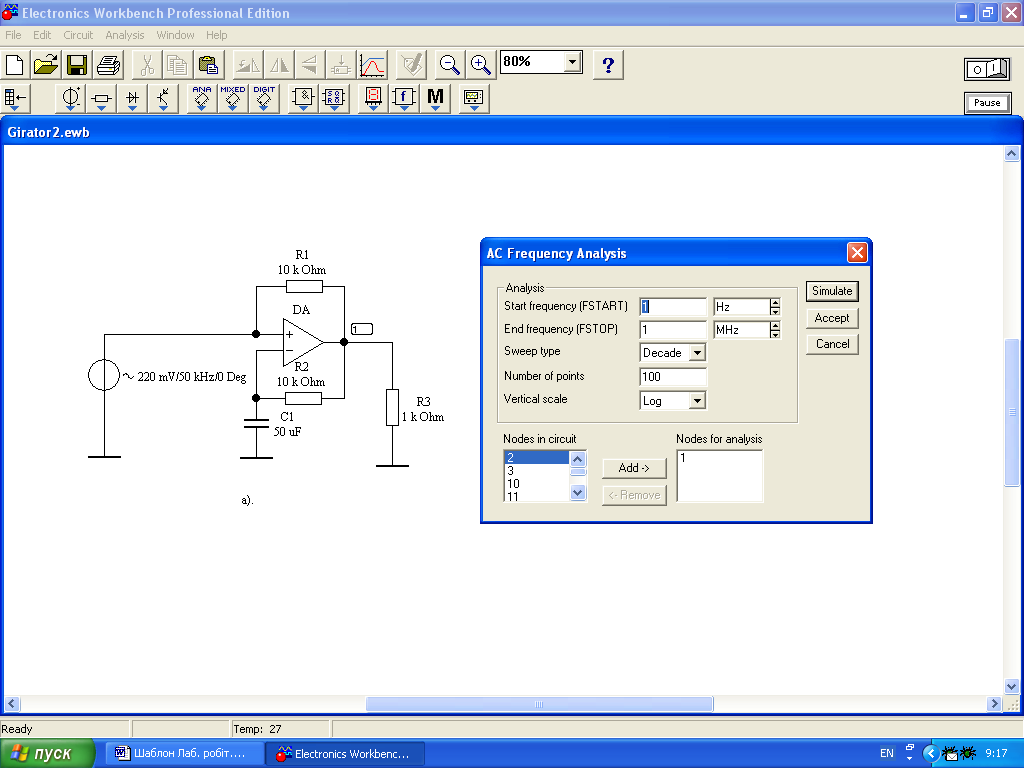Open help question mark icon
Viewport: 1024px width, 768px height.
tap(608, 65)
